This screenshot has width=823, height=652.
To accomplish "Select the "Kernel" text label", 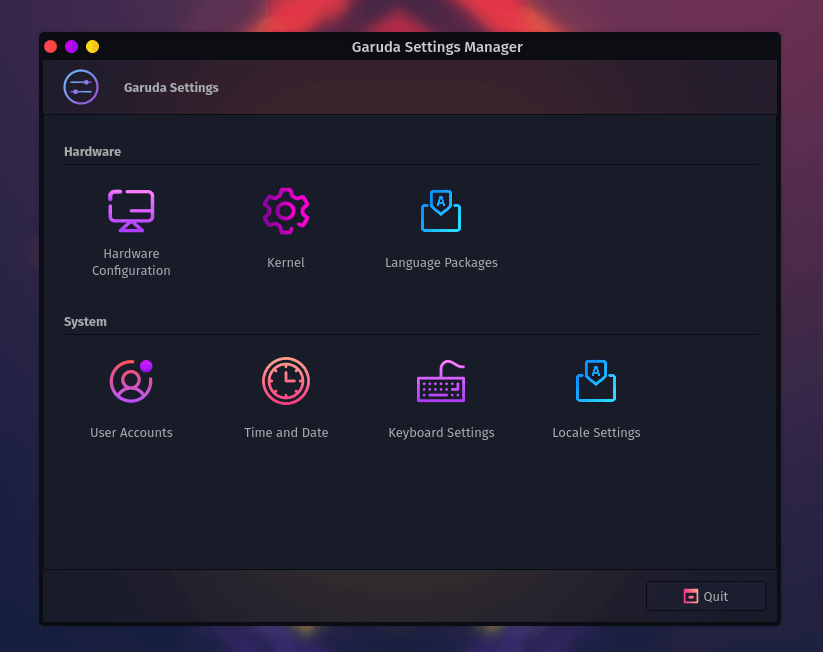I will click(286, 263).
